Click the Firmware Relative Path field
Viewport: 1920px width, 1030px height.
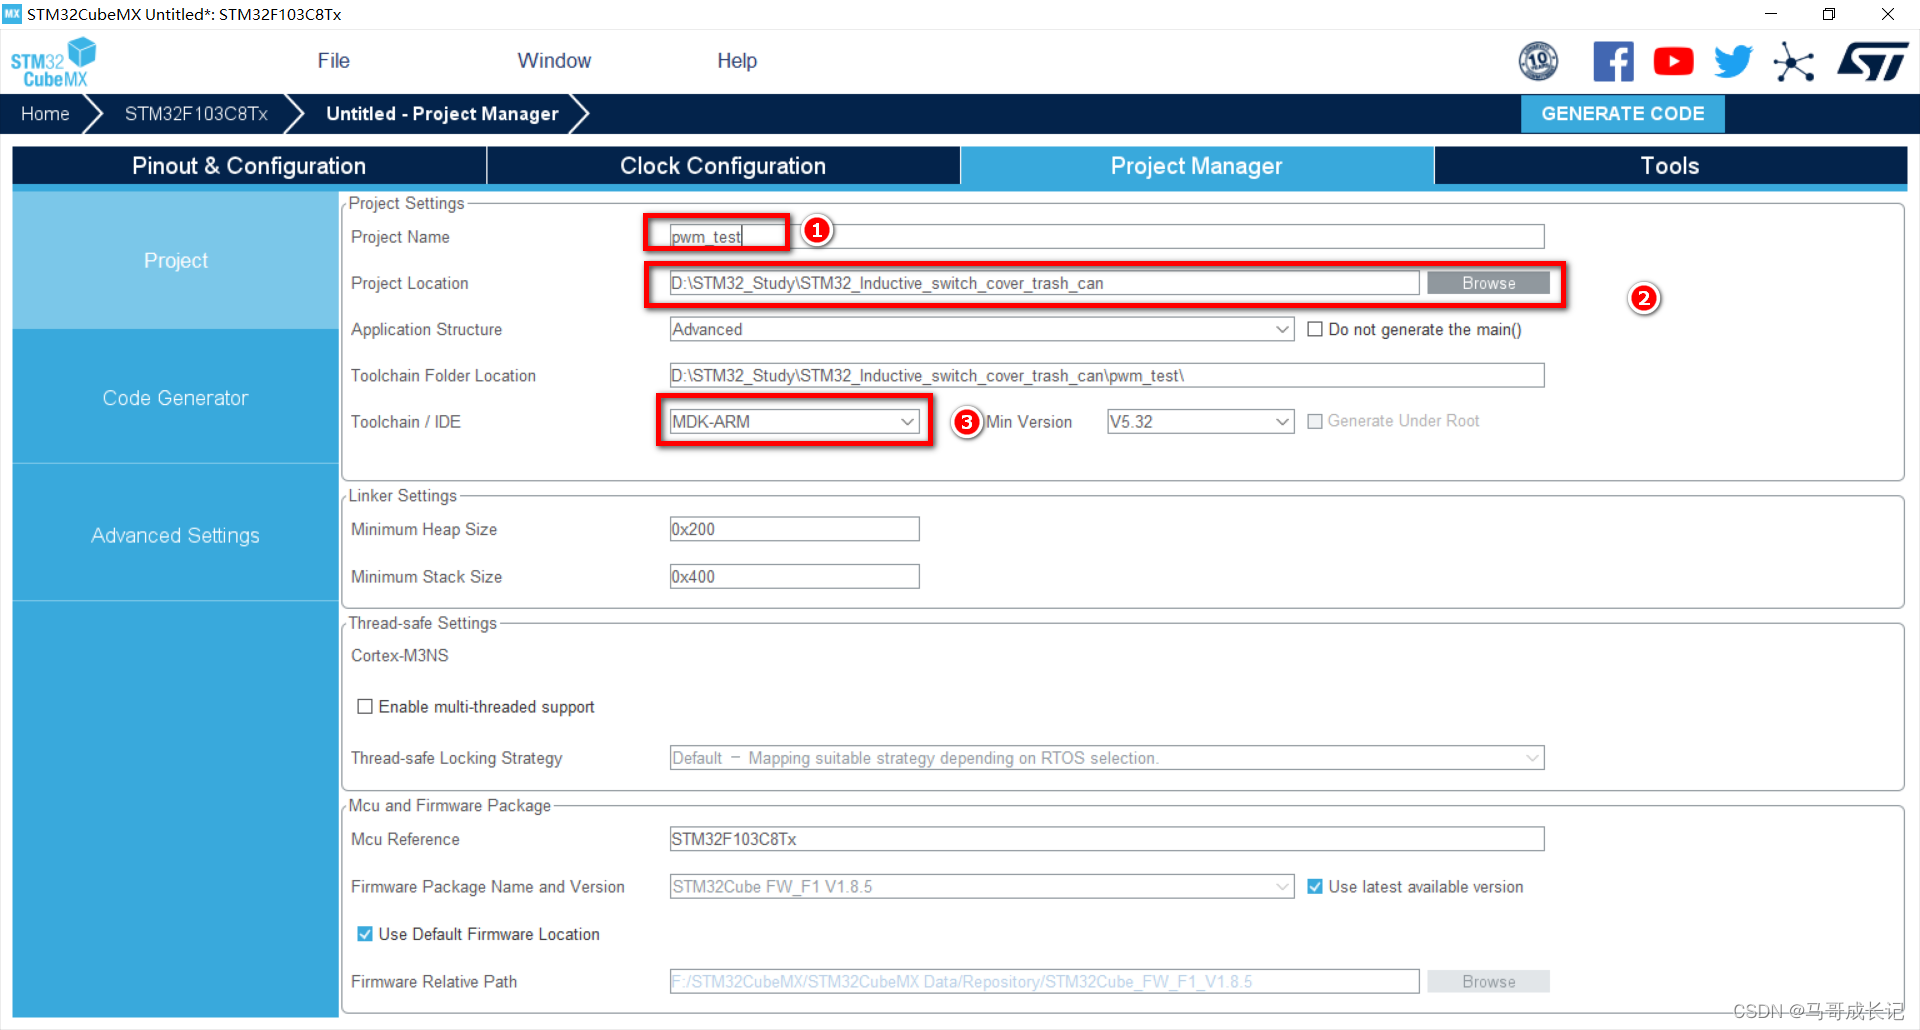click(1044, 981)
